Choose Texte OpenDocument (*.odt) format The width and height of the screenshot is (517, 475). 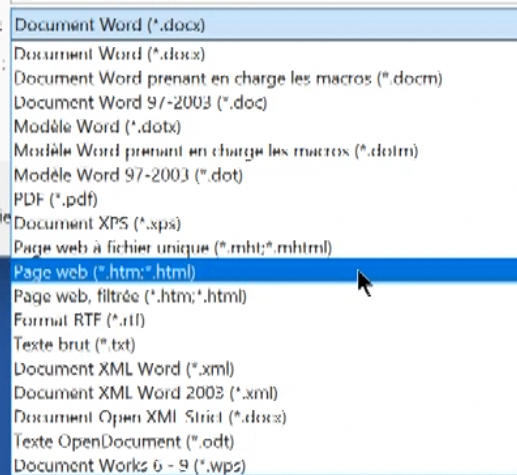point(264,442)
